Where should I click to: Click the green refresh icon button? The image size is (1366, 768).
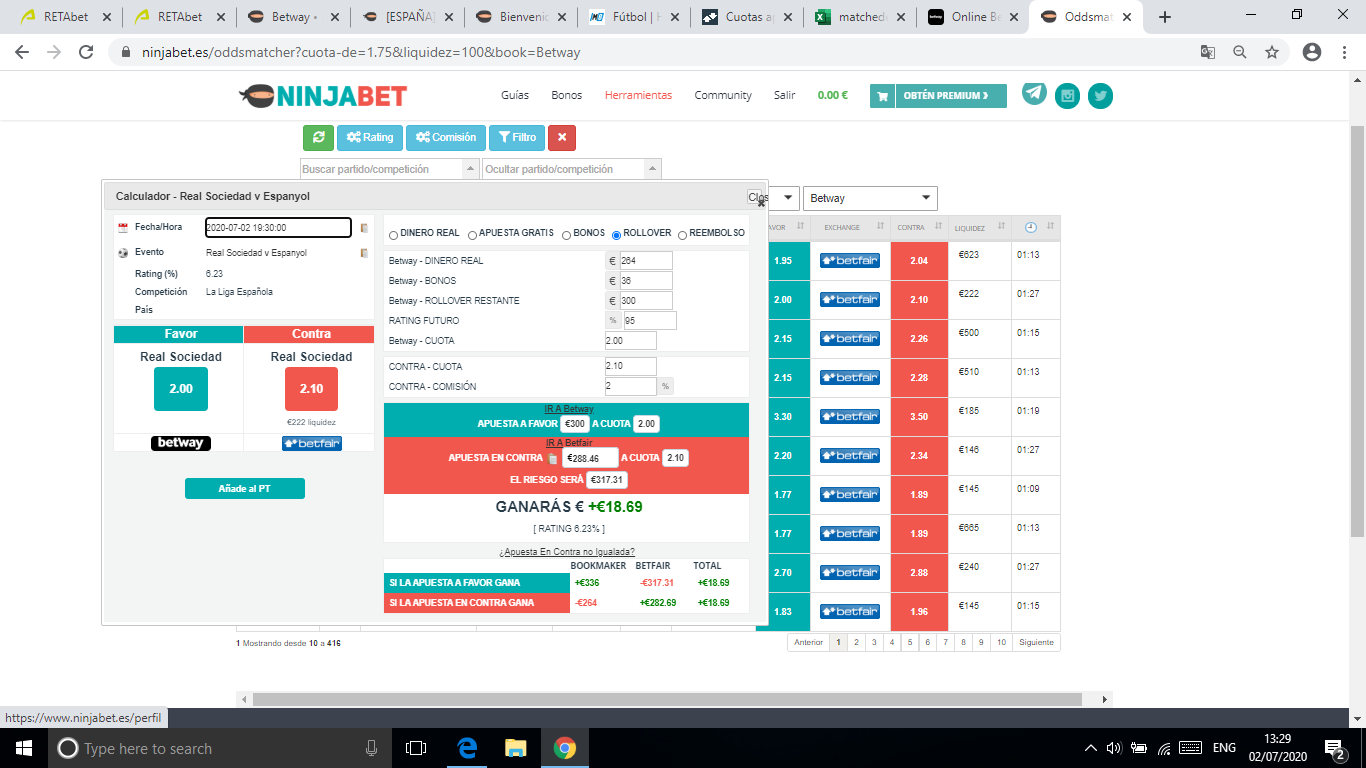(318, 138)
